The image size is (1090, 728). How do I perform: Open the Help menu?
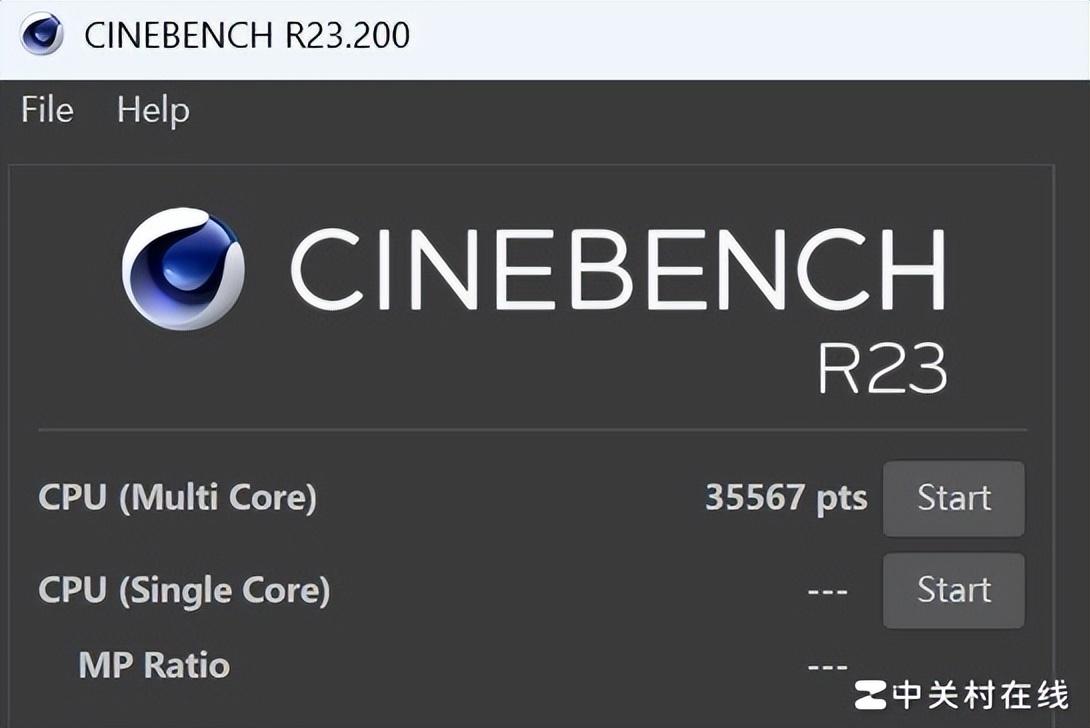click(x=152, y=109)
